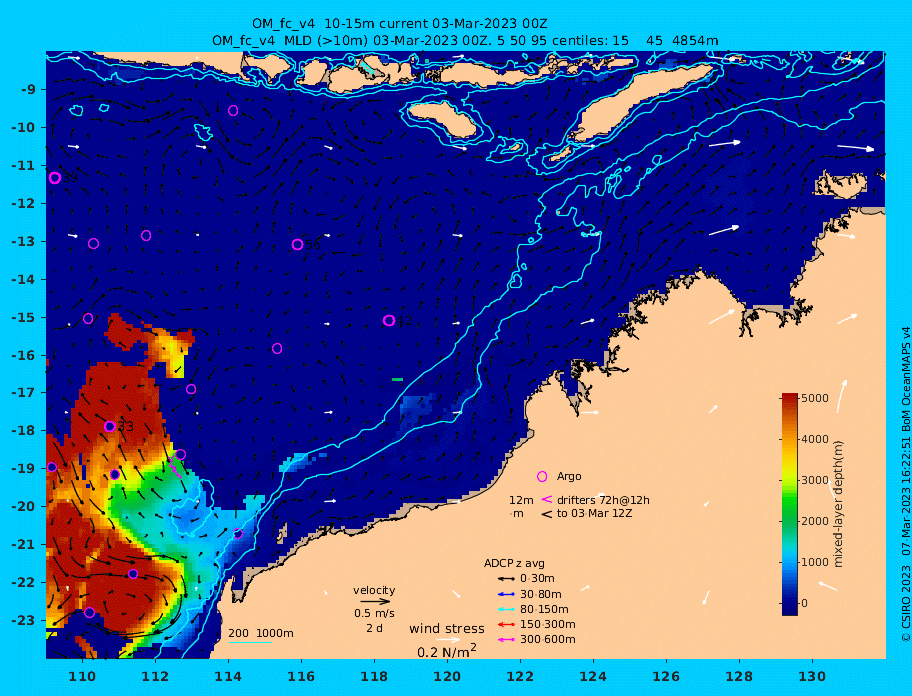The image size is (912, 696).
Task: Click the dark red top of the color bar
Action: point(790,397)
